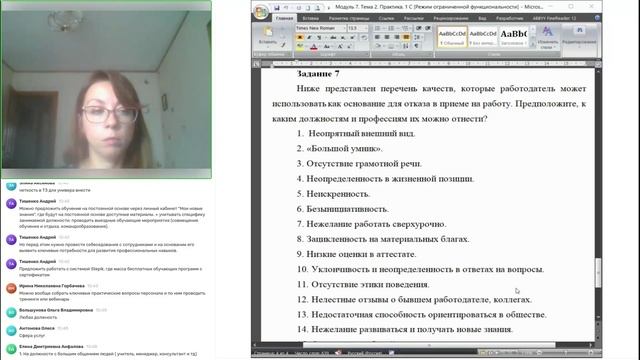Open the line spacing dropdown
Viewport: 640px width, 360px height.
tap(418, 37)
